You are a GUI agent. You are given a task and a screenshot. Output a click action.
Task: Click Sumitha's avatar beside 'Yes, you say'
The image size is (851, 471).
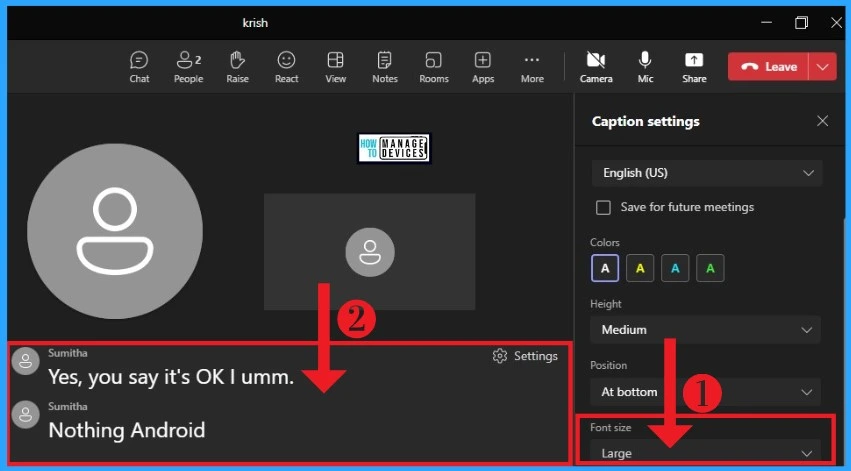point(26,362)
